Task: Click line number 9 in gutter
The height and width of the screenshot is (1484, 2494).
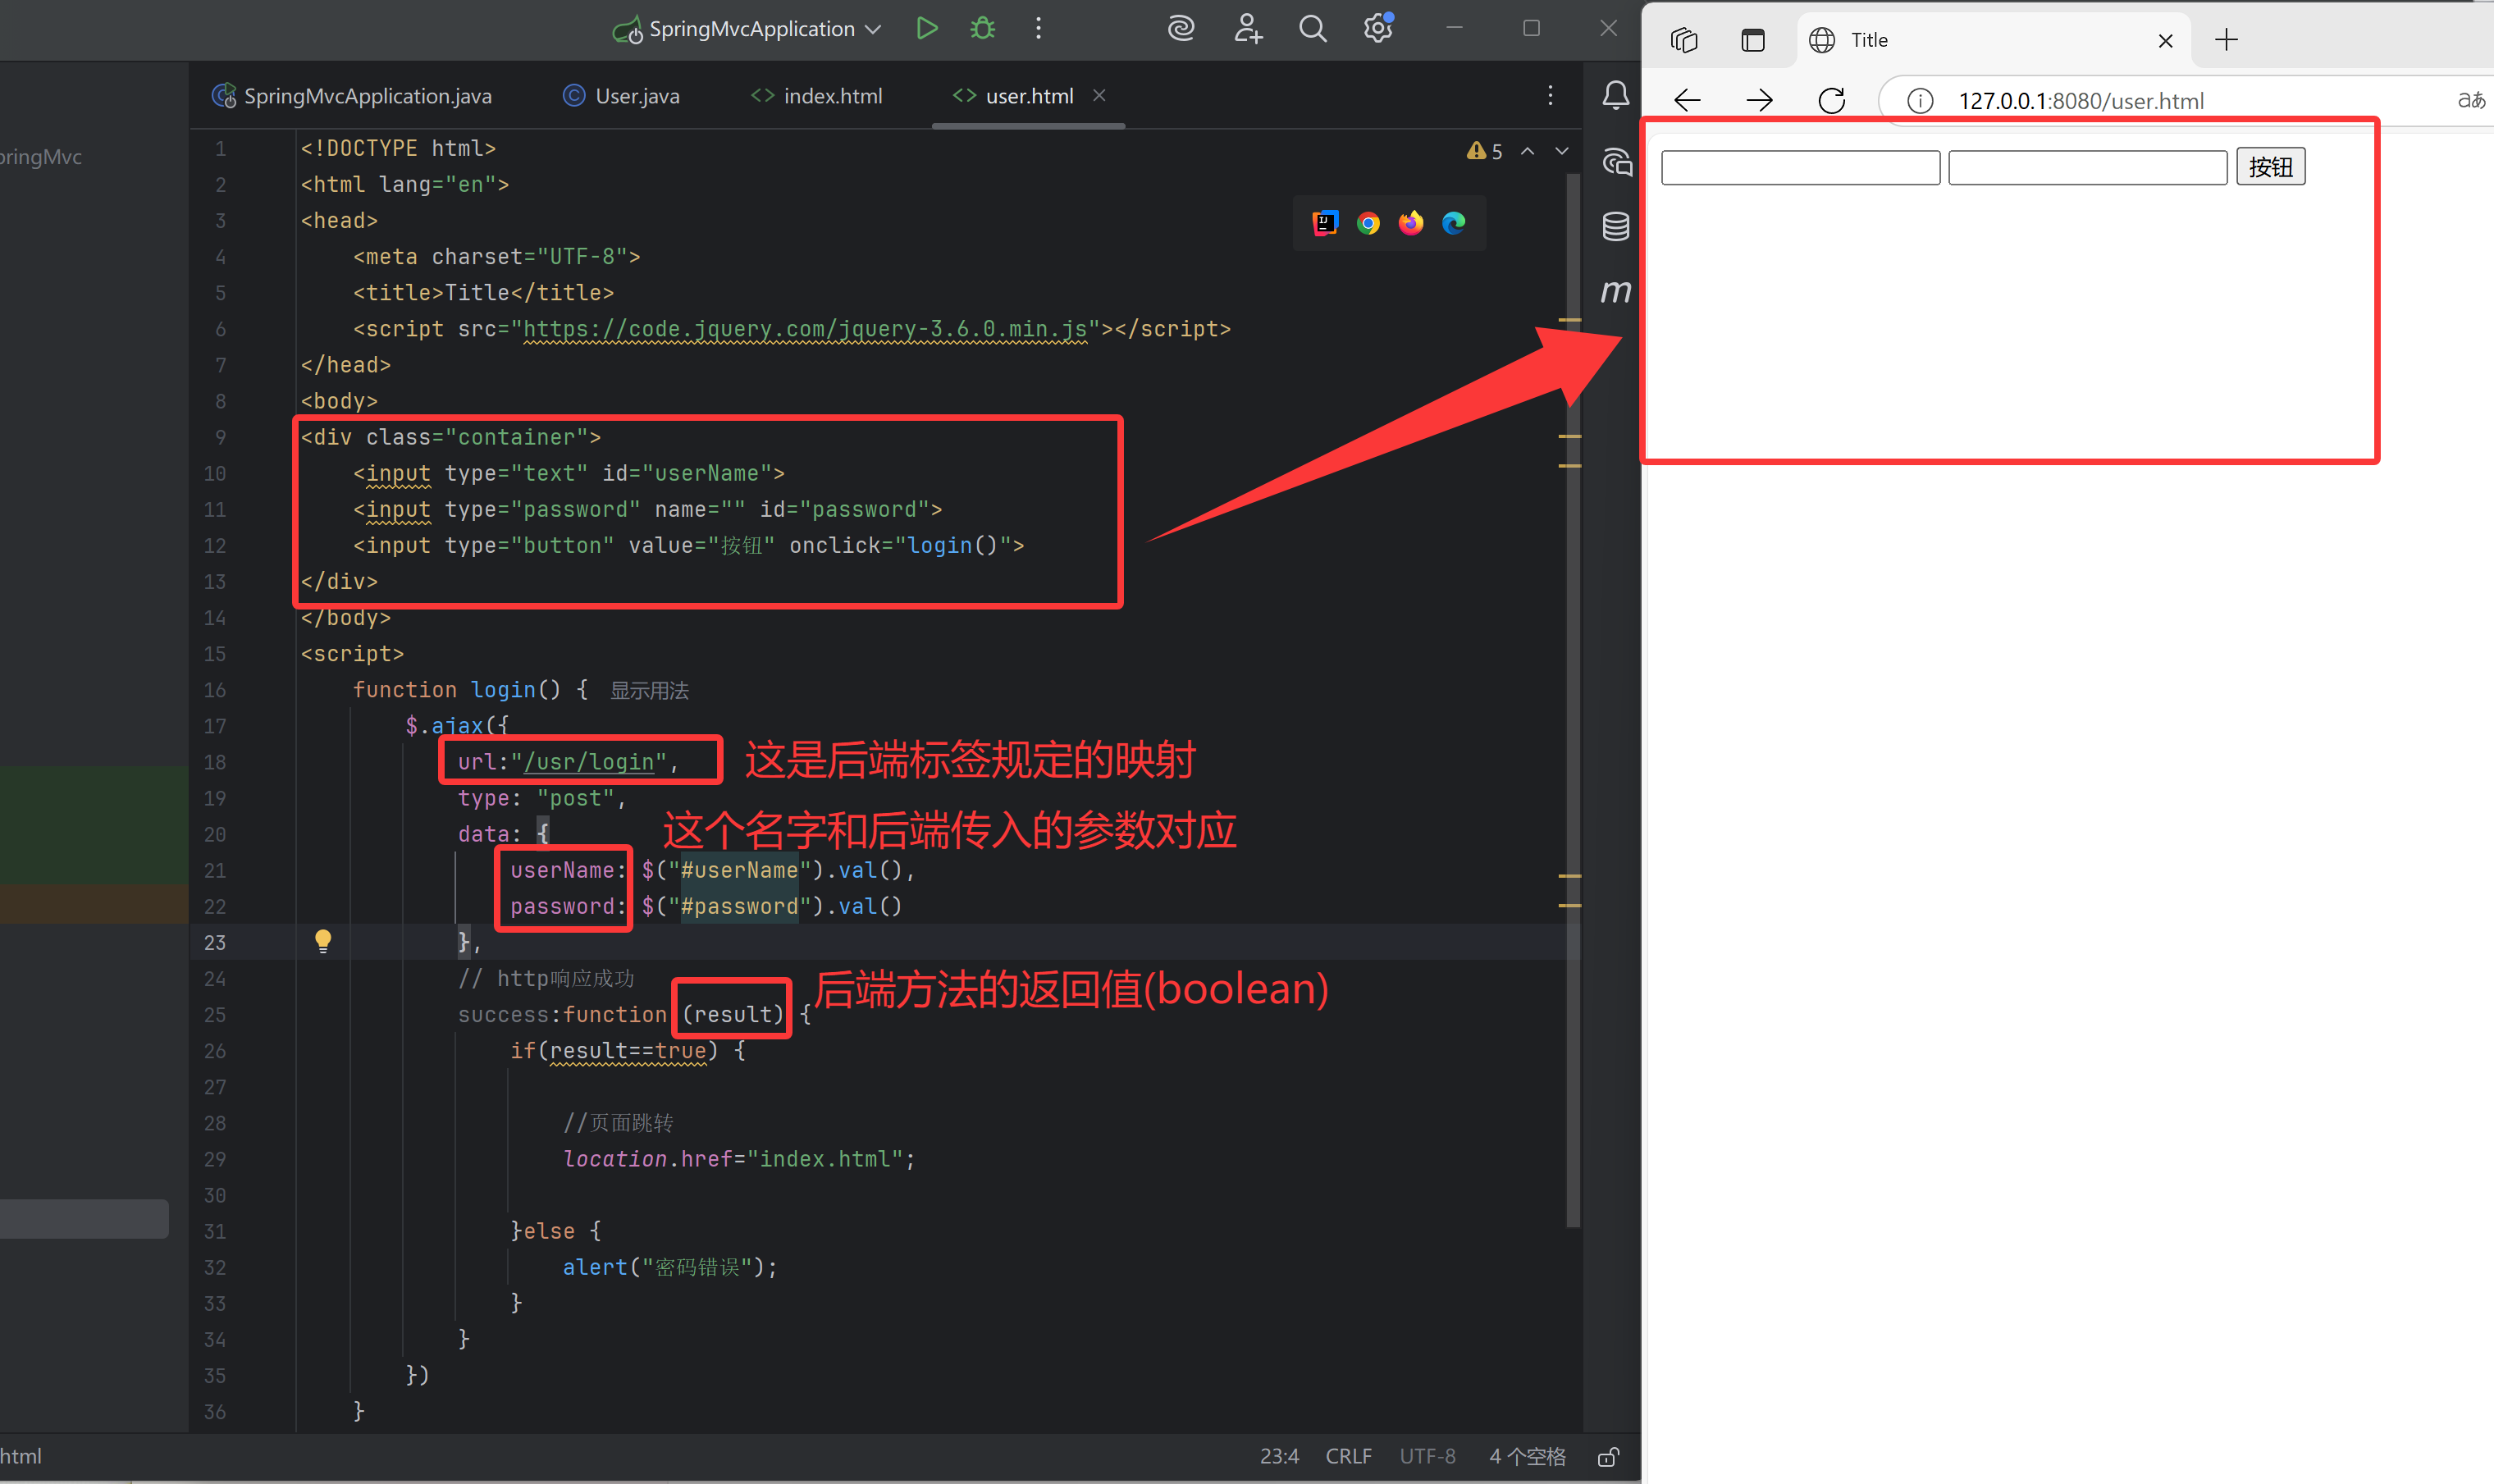Action: [x=220, y=437]
